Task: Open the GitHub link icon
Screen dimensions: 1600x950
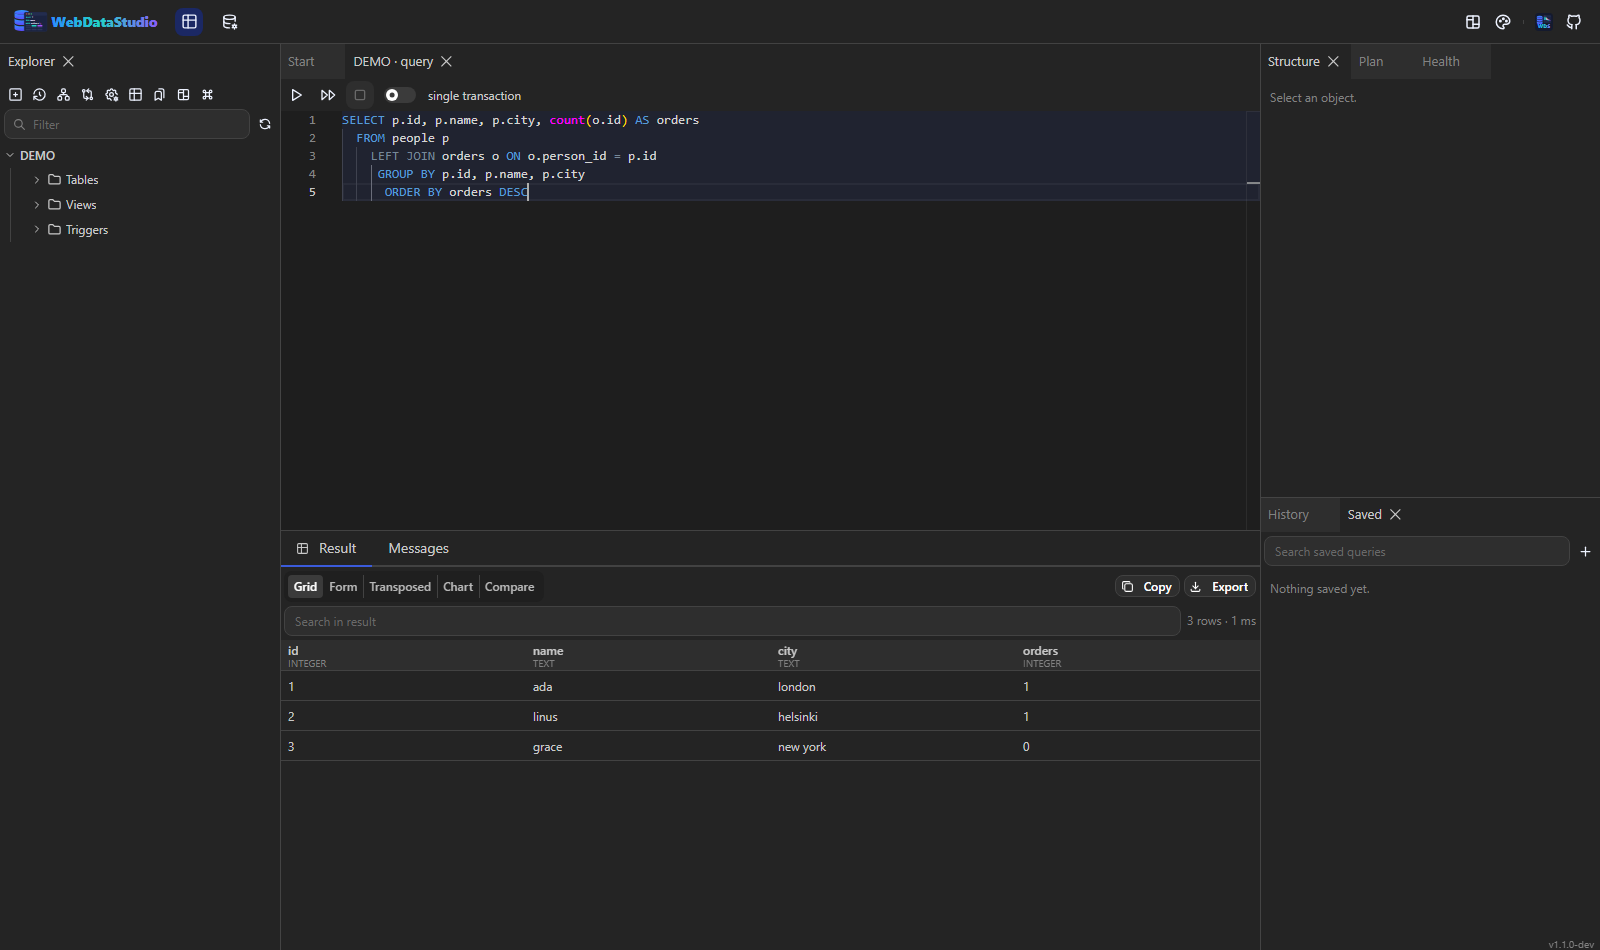Action: tap(1574, 22)
